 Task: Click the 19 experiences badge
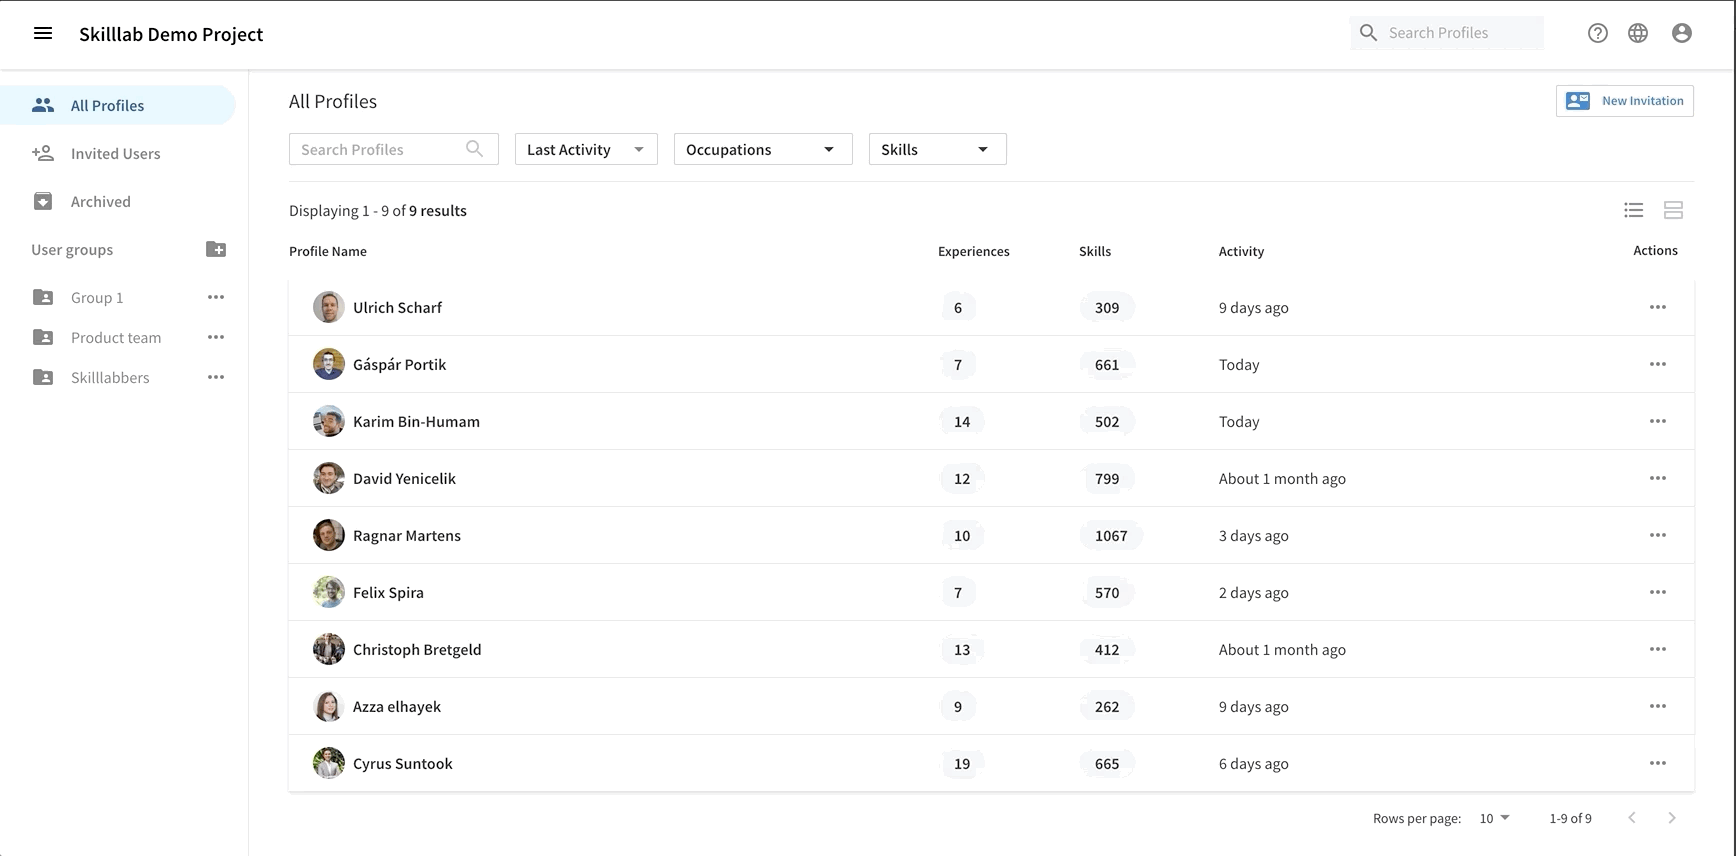coord(962,763)
